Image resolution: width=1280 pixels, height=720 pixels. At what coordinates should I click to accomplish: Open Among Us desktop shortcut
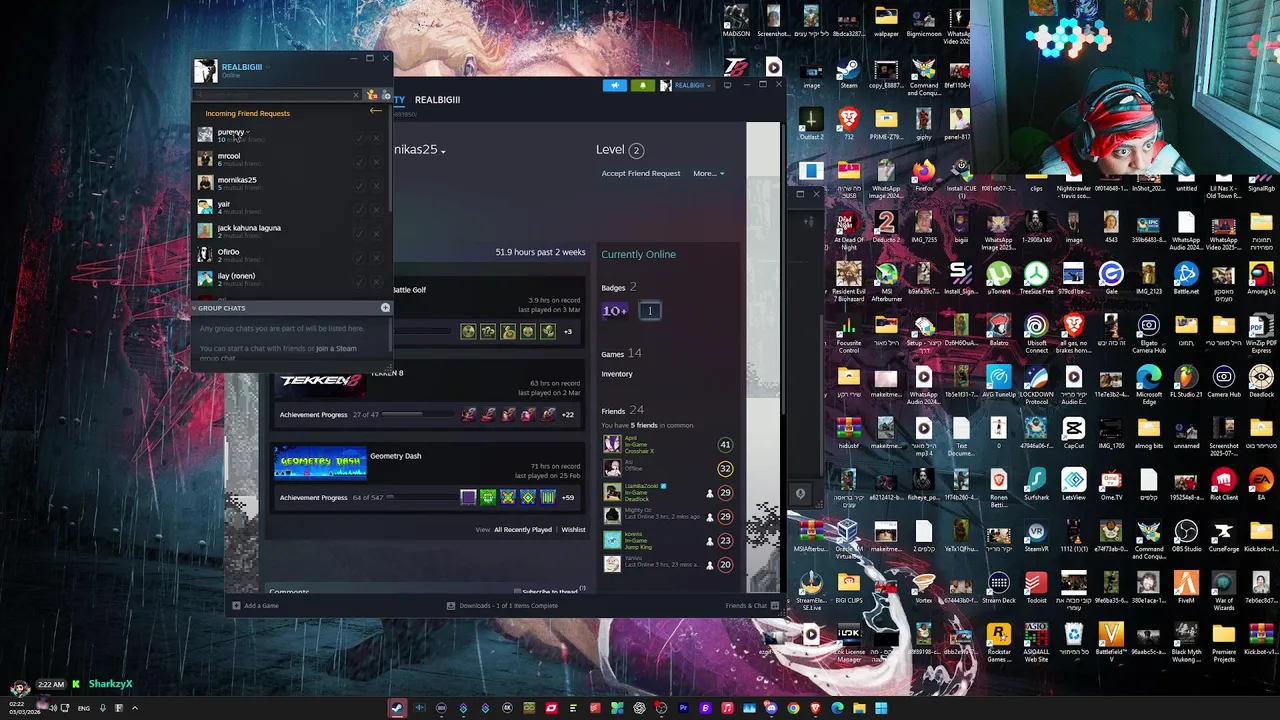[x=1261, y=278]
